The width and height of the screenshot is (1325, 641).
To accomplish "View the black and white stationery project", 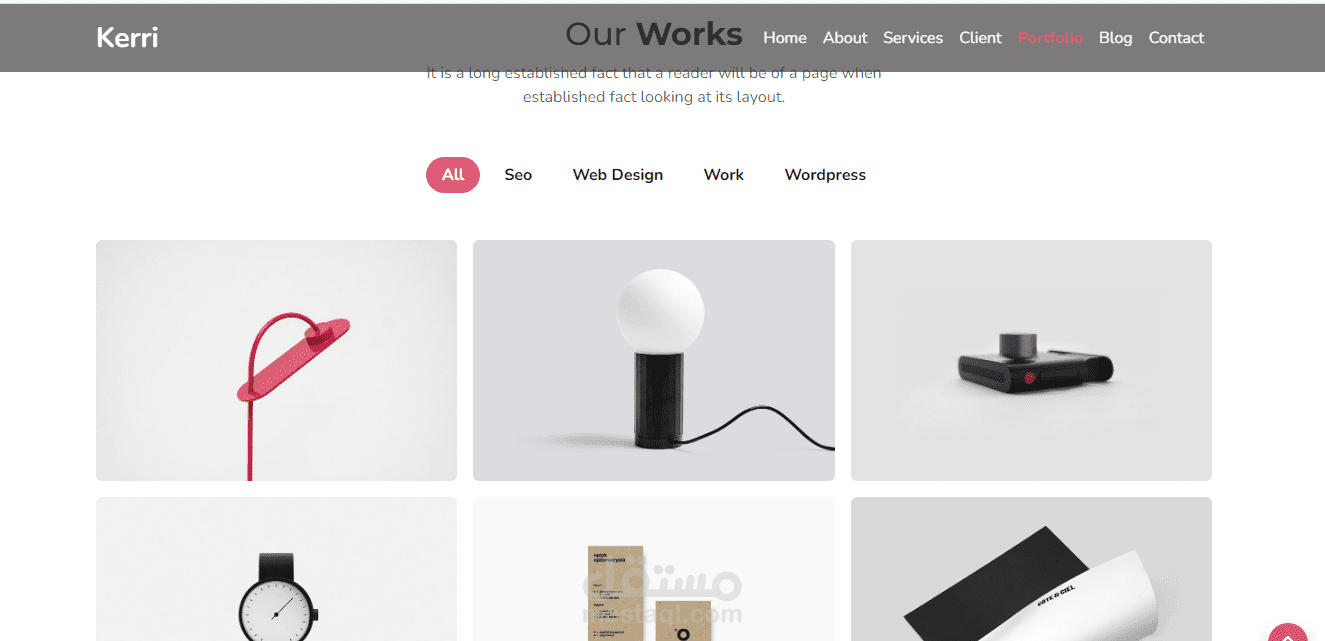I will pos(1031,569).
